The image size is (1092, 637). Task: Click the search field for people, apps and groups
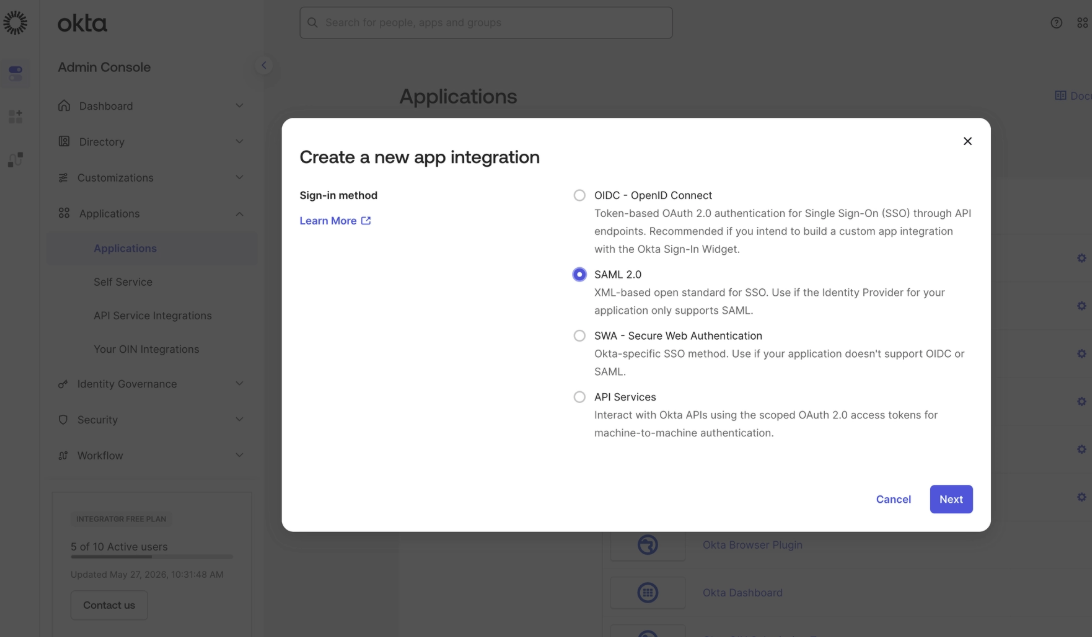[486, 23]
